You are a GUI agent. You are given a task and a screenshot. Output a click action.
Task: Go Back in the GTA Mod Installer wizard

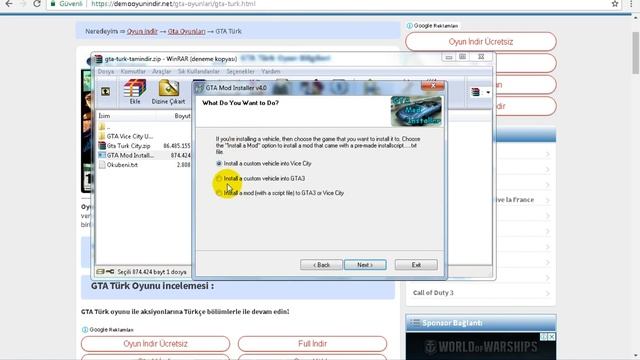tap(321, 265)
